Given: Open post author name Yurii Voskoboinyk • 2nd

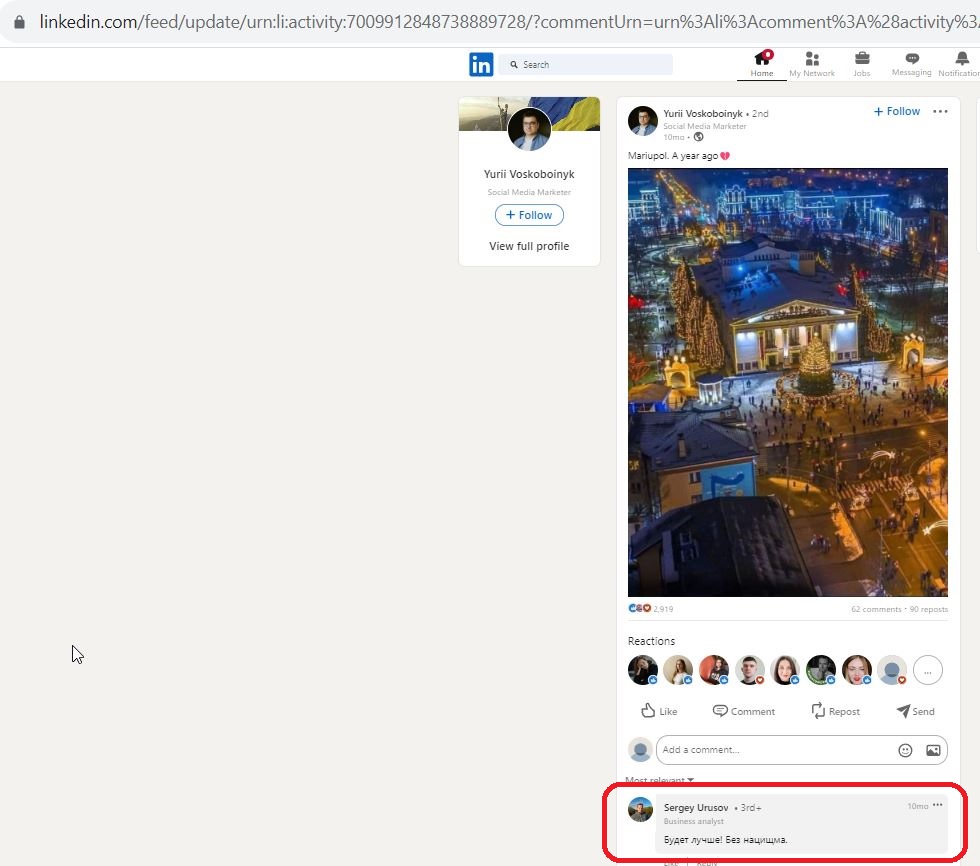Looking at the screenshot, I should (716, 114).
